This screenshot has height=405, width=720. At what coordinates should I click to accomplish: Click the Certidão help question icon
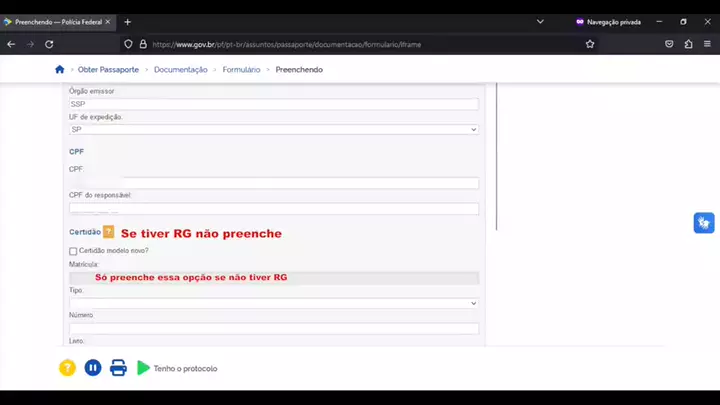pyautogui.click(x=108, y=232)
